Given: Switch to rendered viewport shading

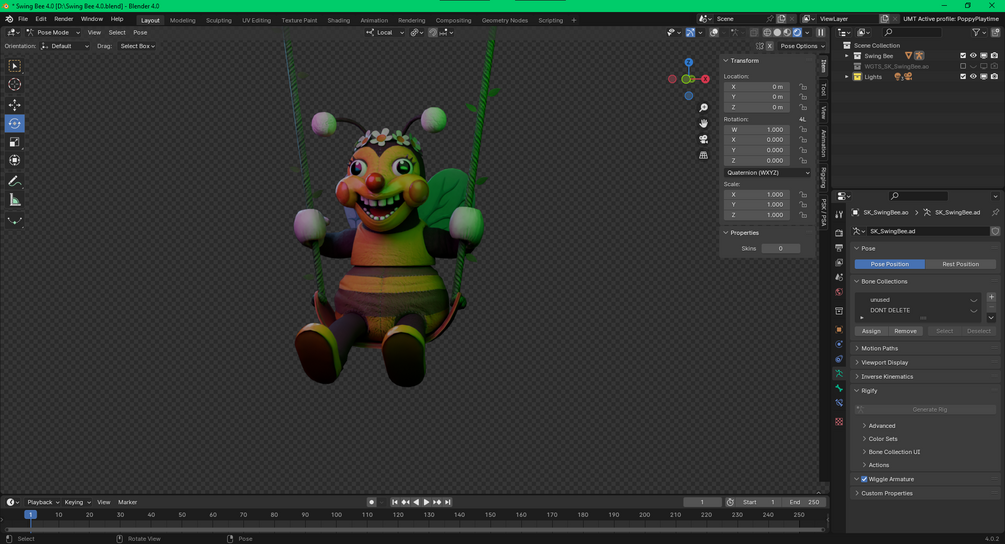Looking at the screenshot, I should pos(797,33).
